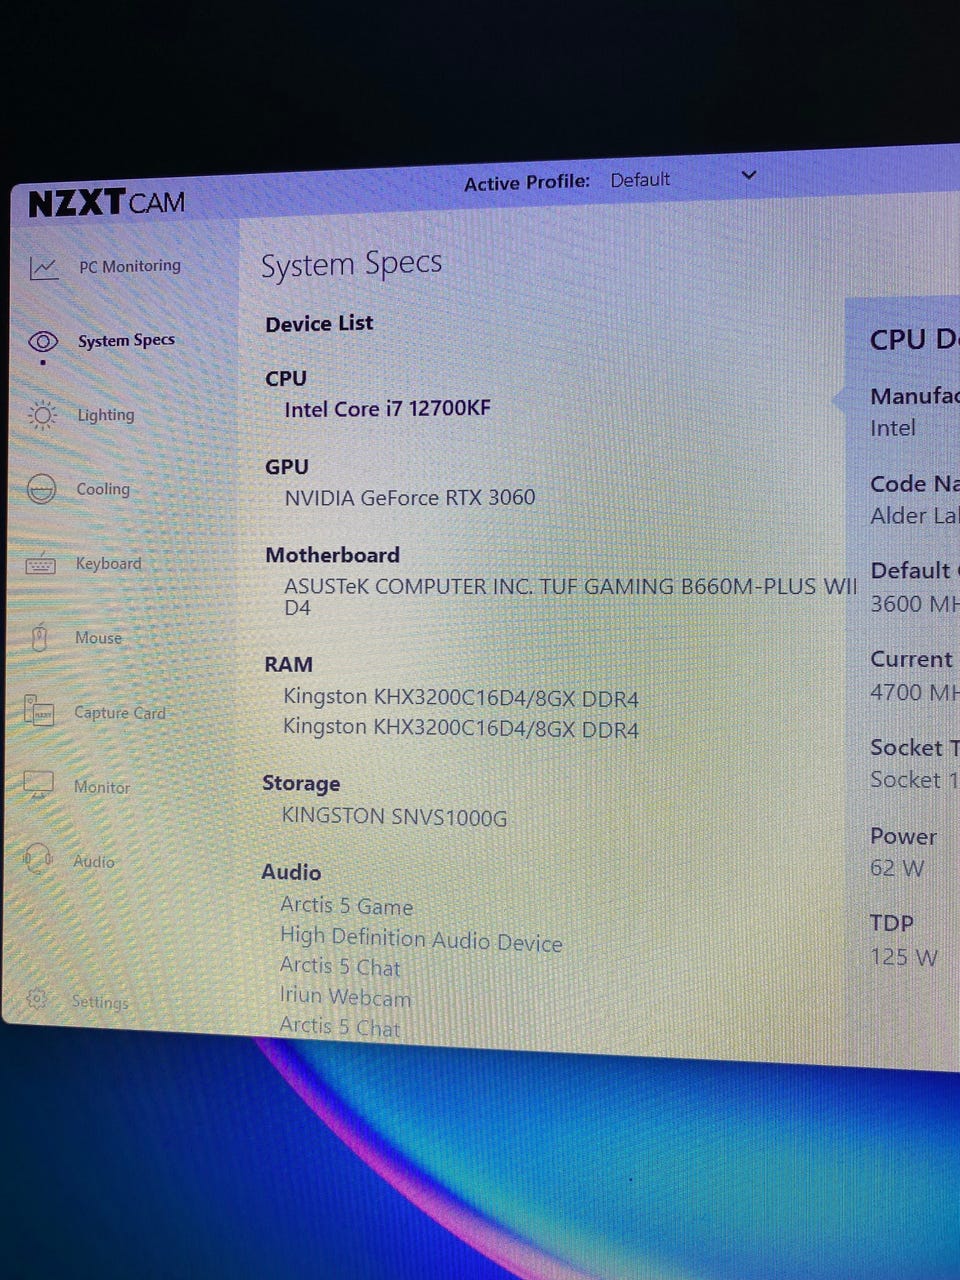Select Arctis 5 Game audio device
The height and width of the screenshot is (1280, 960).
[346, 905]
